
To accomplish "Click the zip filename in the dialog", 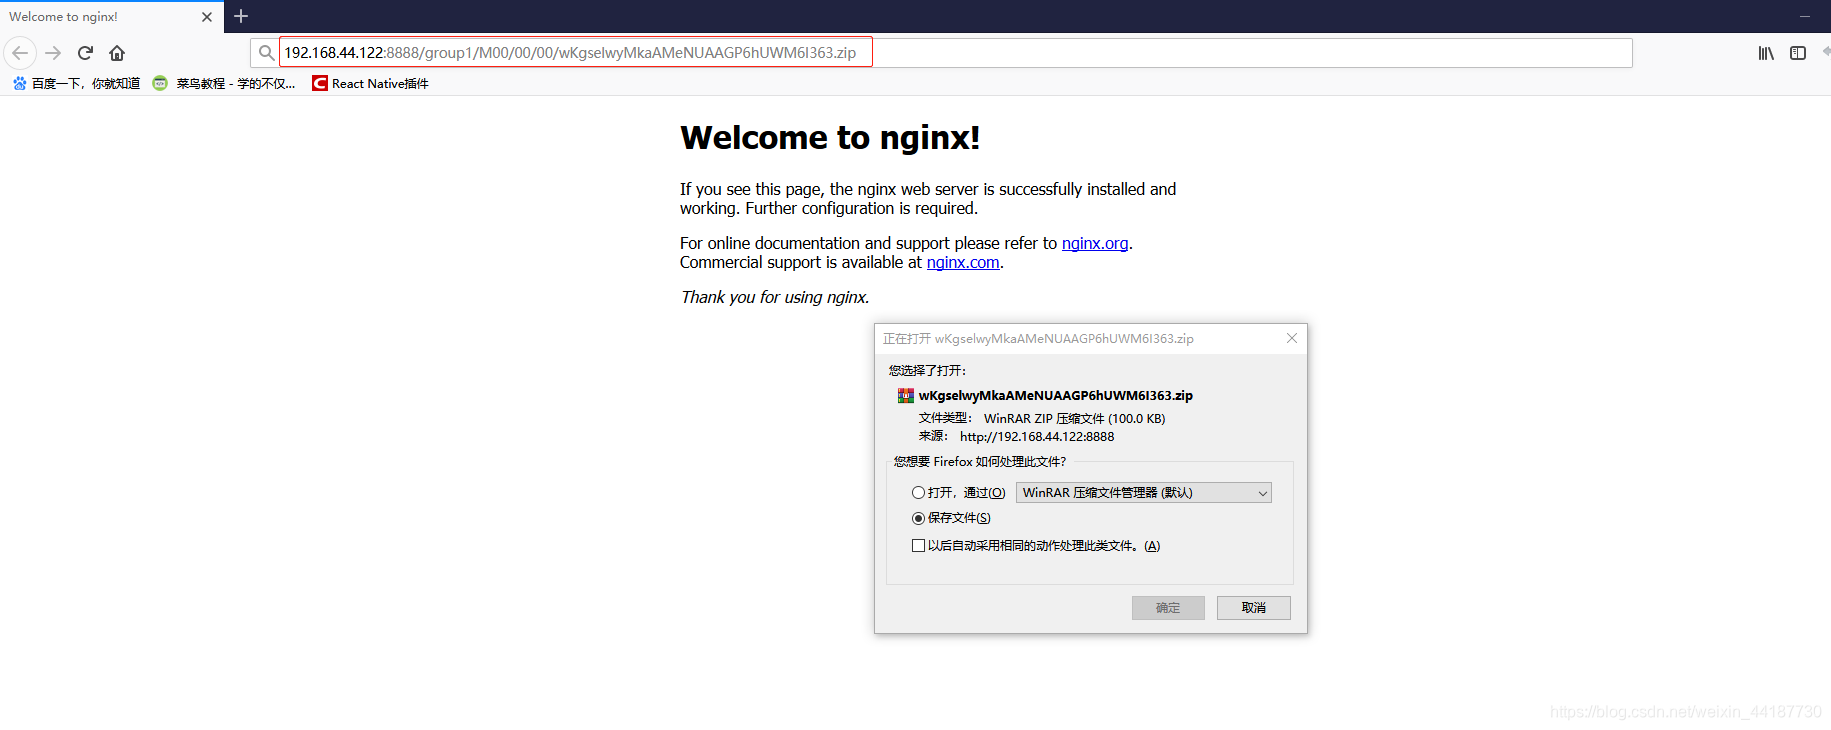I will [x=1056, y=396].
